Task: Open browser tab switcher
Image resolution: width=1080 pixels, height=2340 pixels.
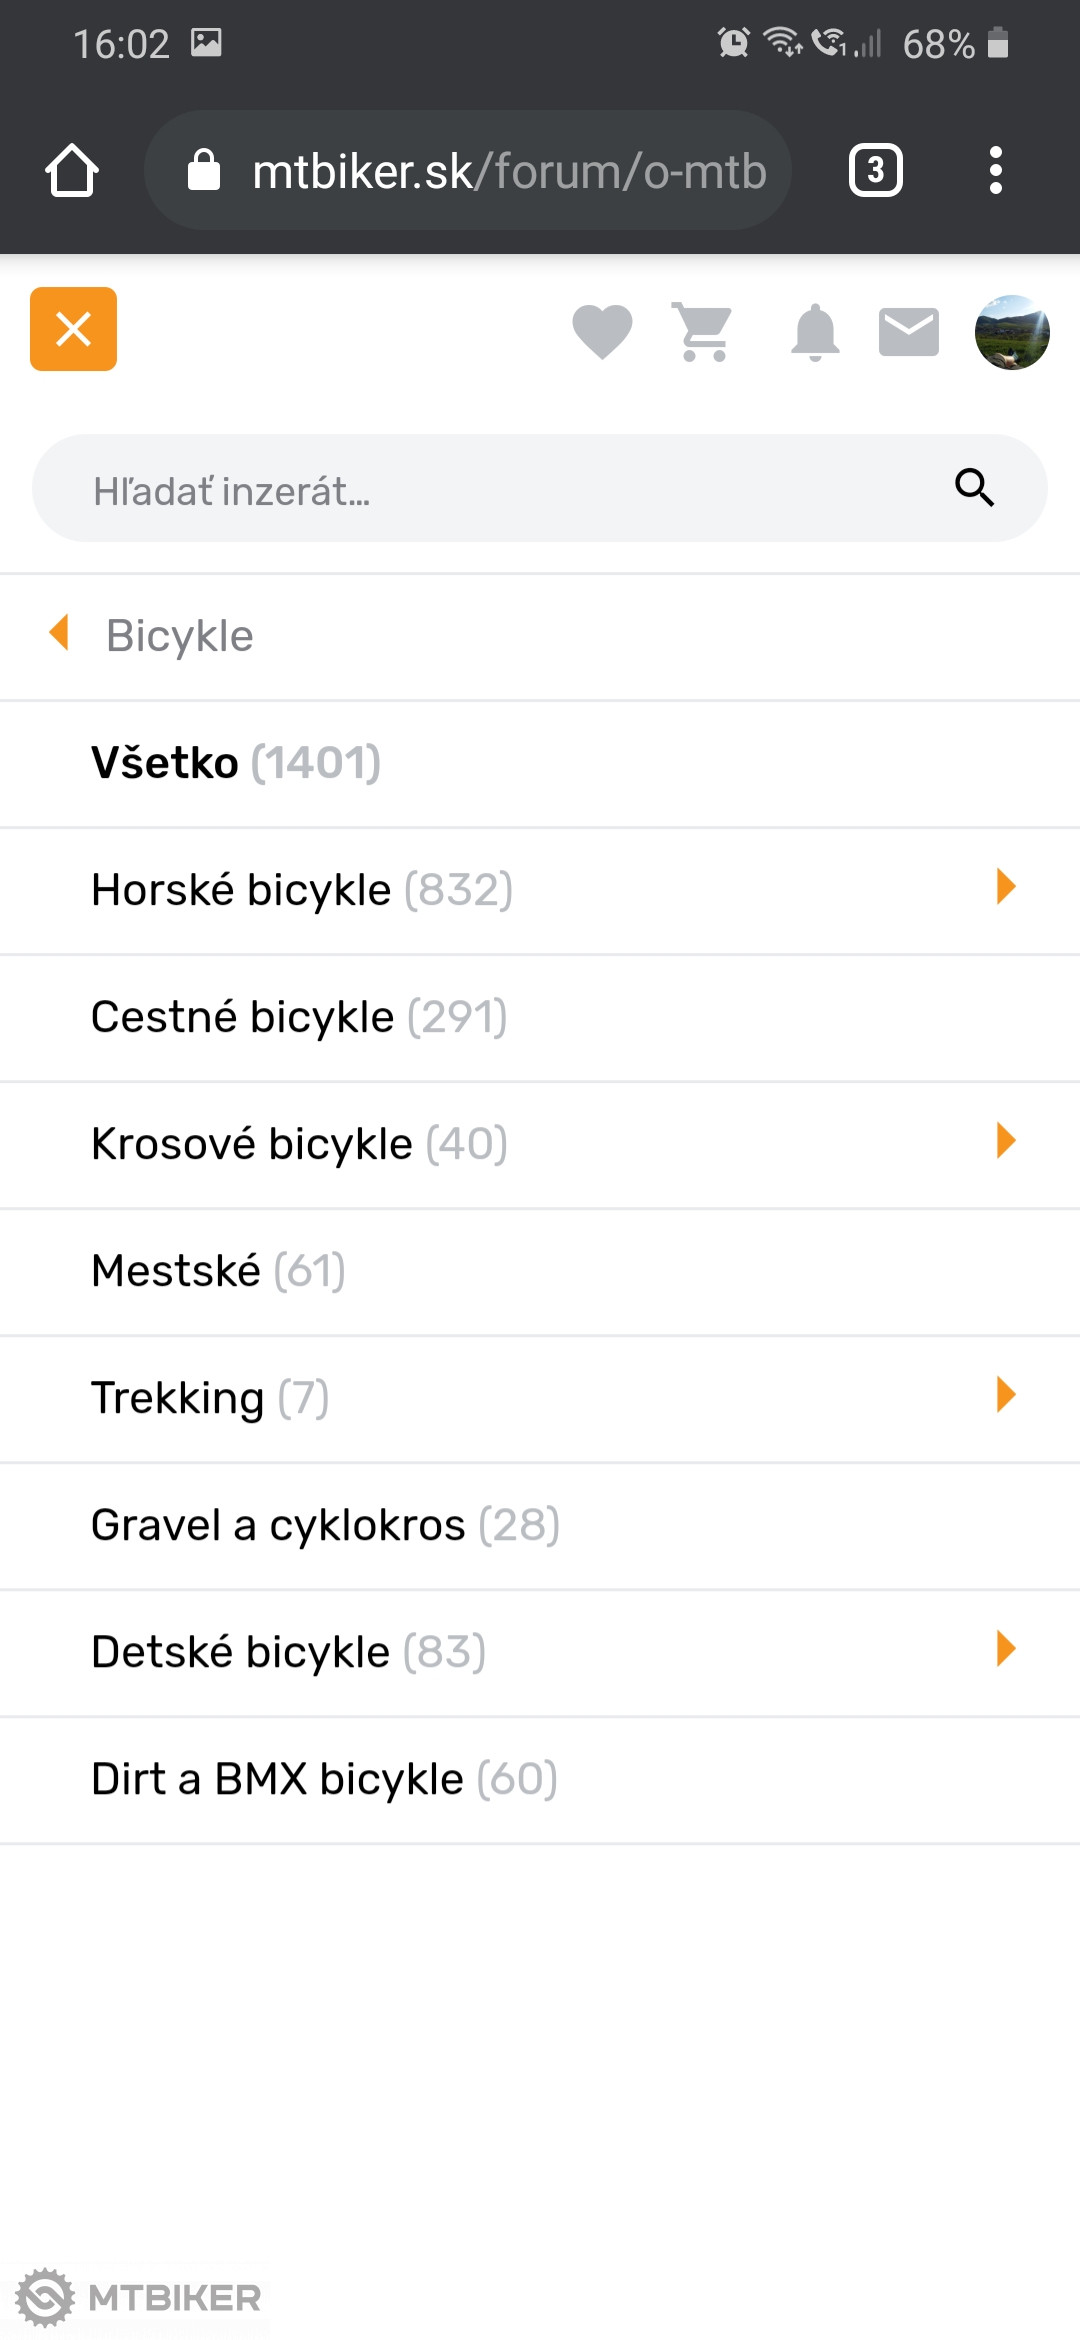Action: click(x=875, y=171)
